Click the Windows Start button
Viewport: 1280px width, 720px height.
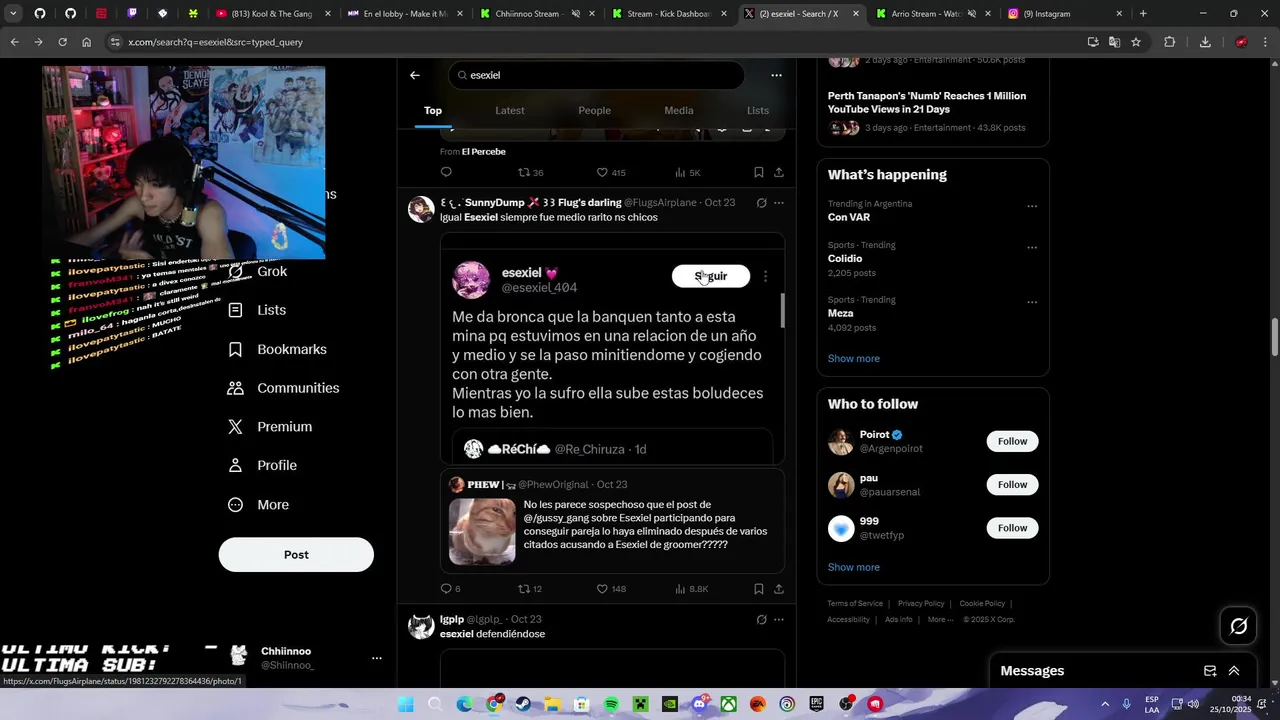(x=406, y=704)
